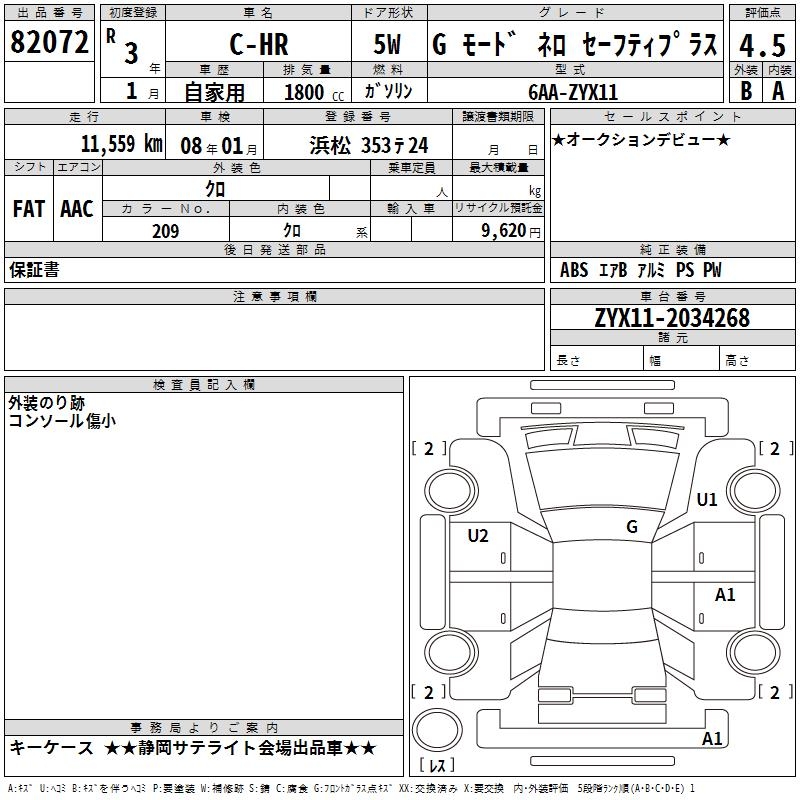Click the equipment line ABS エアB アルミ PS PW

point(640,270)
